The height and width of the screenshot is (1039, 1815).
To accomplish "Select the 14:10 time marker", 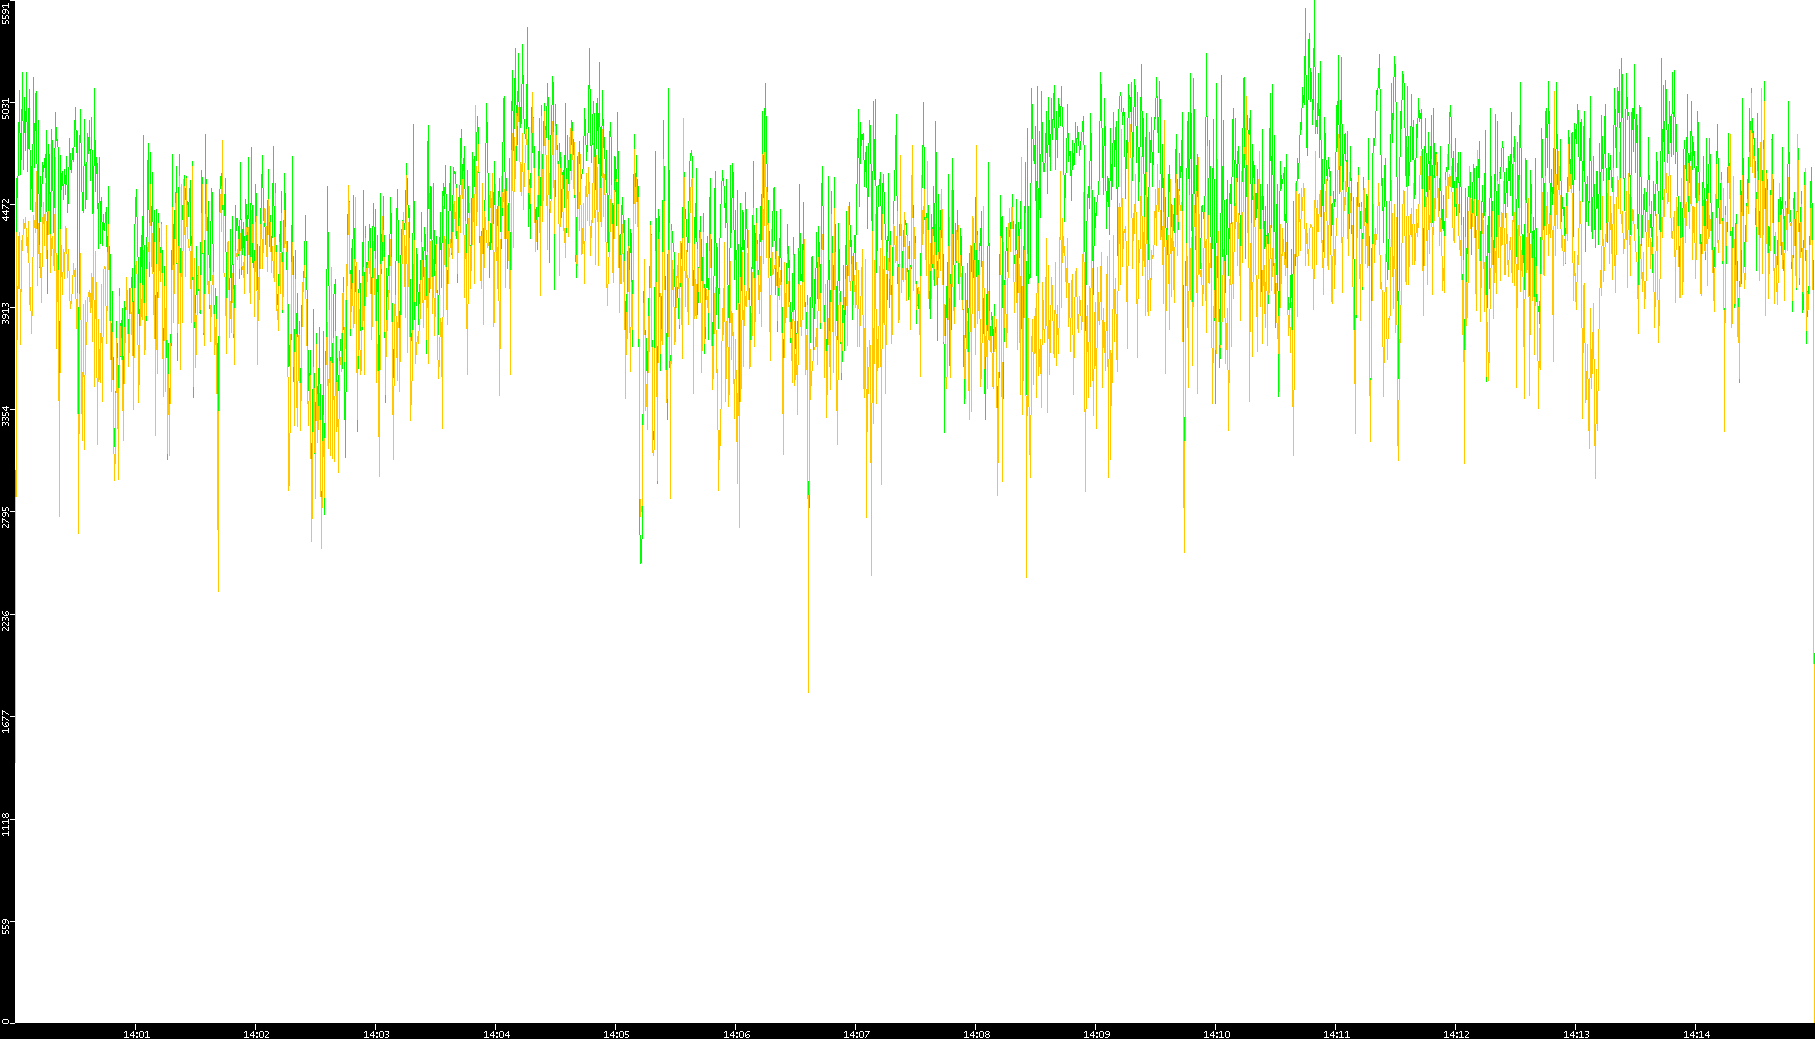I will point(1216,1034).
